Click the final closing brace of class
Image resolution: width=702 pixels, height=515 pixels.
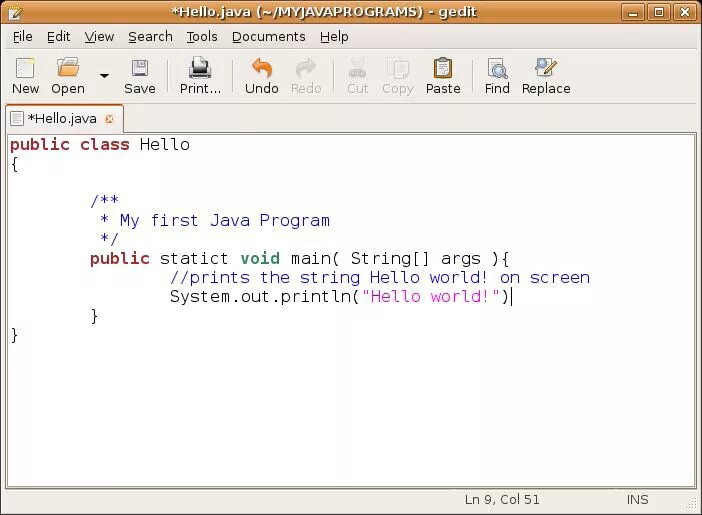pos(14,335)
